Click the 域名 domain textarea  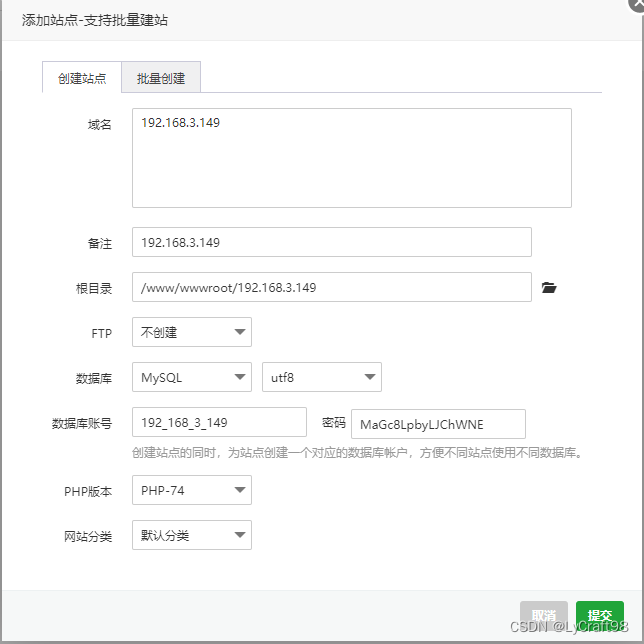tap(352, 158)
